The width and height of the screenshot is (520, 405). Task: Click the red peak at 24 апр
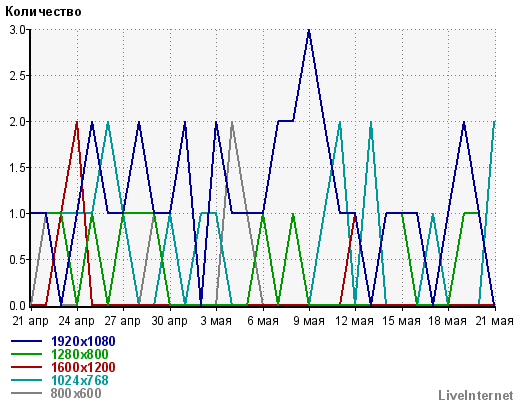pos(77,123)
